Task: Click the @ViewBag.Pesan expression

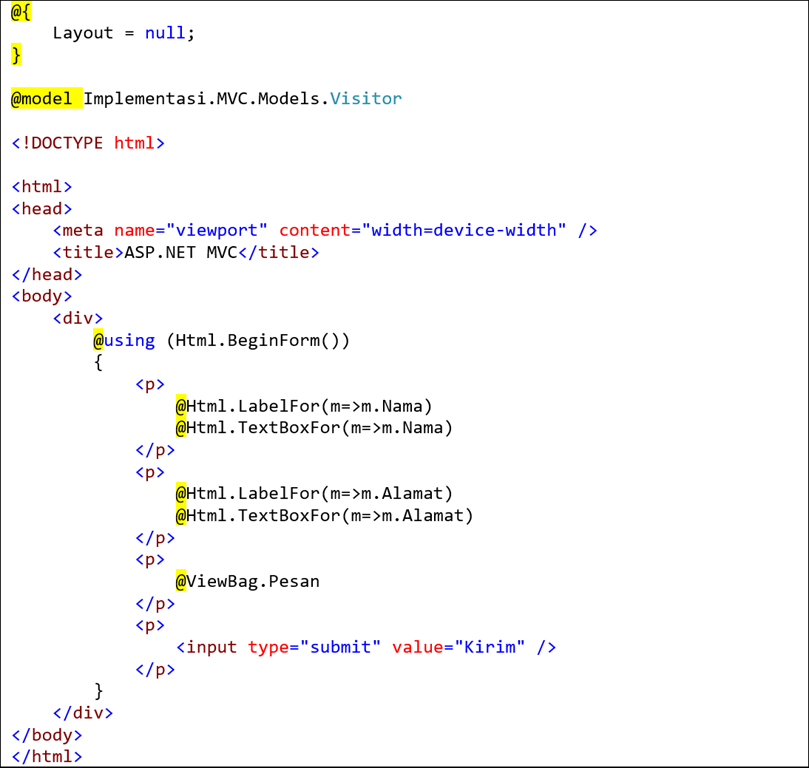Action: point(247,581)
